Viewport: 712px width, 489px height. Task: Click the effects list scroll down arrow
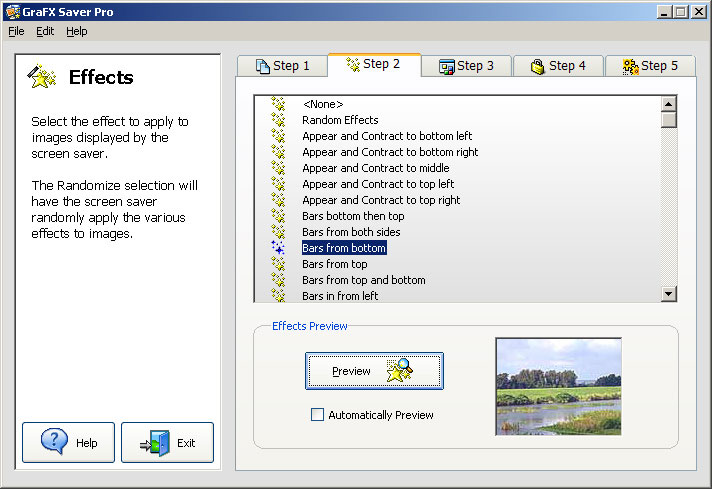click(668, 293)
